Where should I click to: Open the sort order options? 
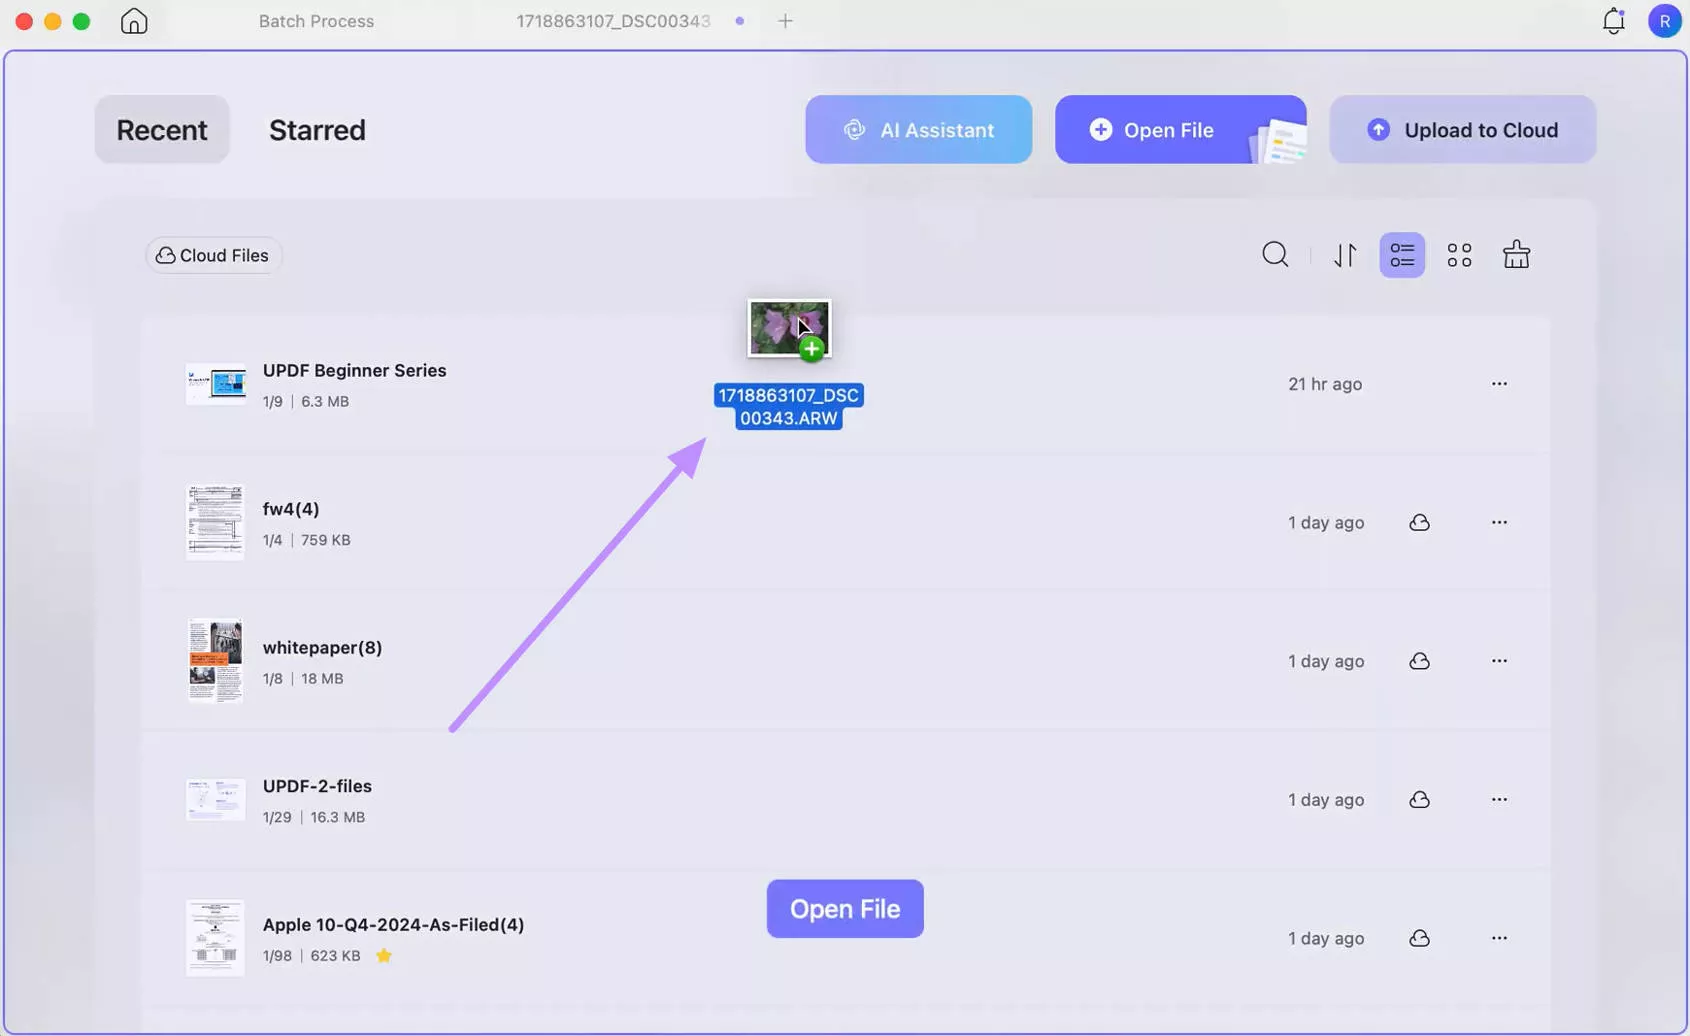pyautogui.click(x=1345, y=255)
